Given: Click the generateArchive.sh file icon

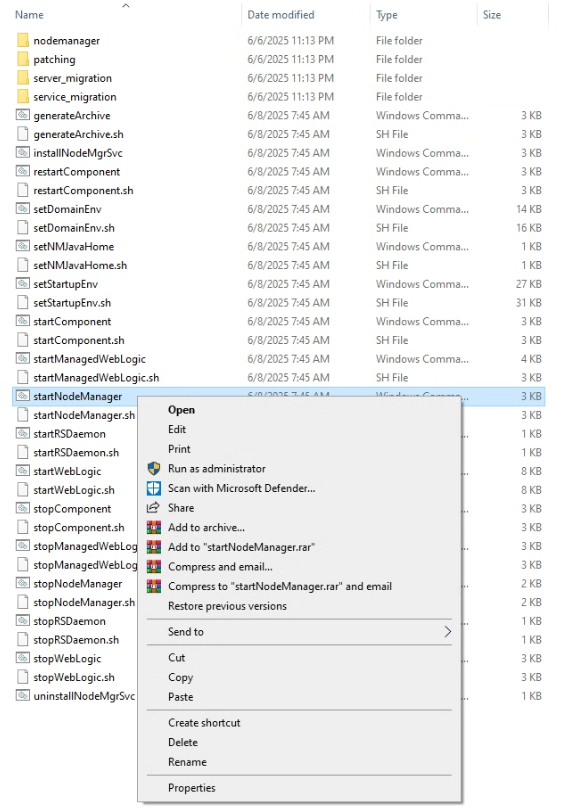Looking at the screenshot, I should [23, 134].
